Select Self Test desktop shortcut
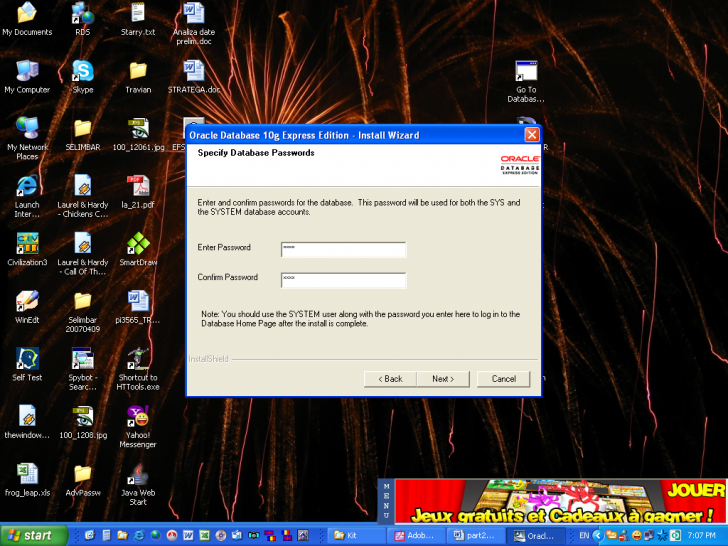 pyautogui.click(x=27, y=365)
